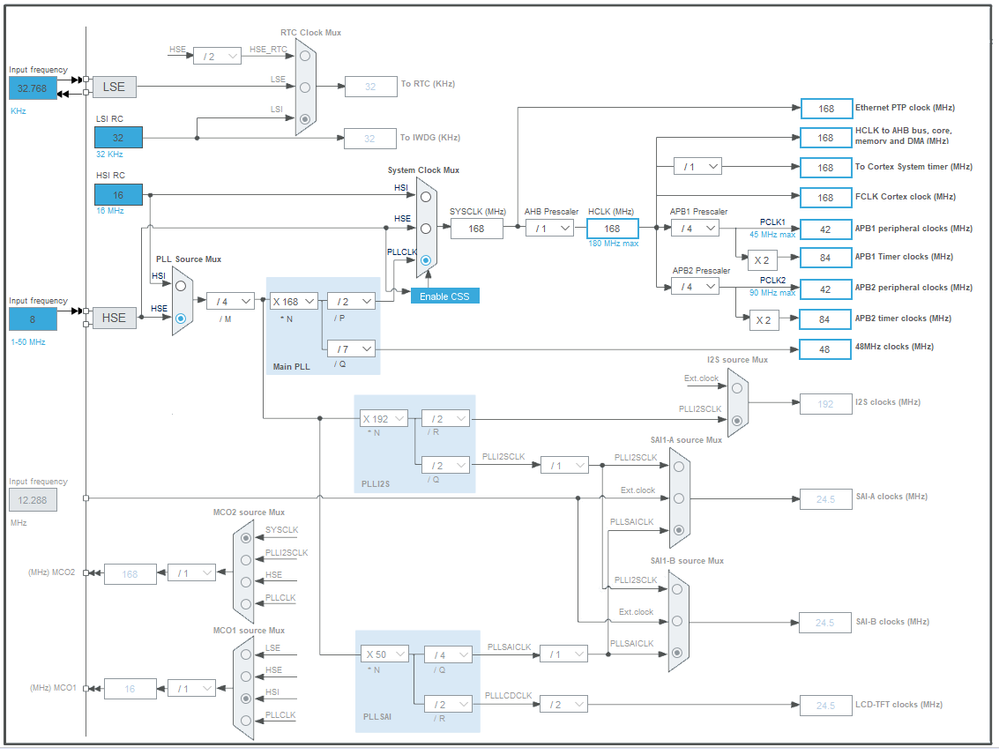Open the Main PLL multiplier N dropdown
Screen dimensions: 999x749
[294, 301]
